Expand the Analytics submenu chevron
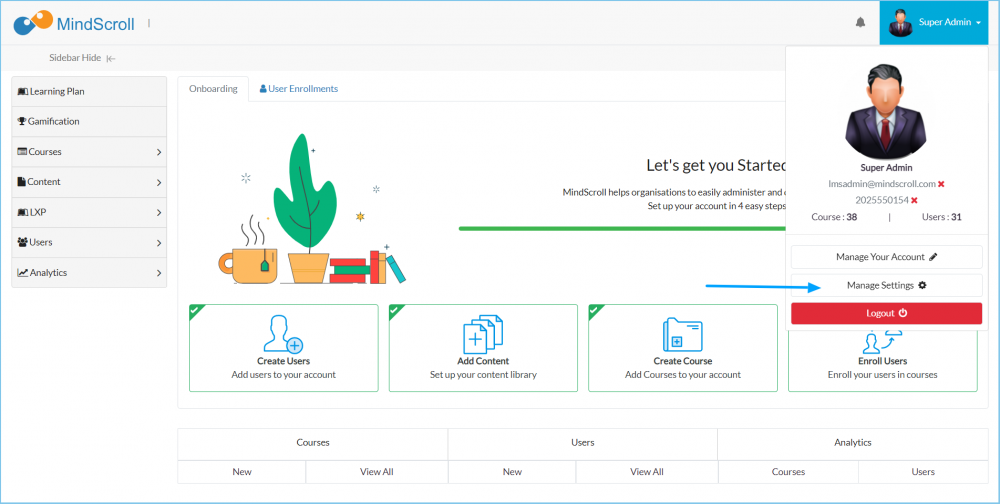The image size is (1000, 504). (x=159, y=273)
